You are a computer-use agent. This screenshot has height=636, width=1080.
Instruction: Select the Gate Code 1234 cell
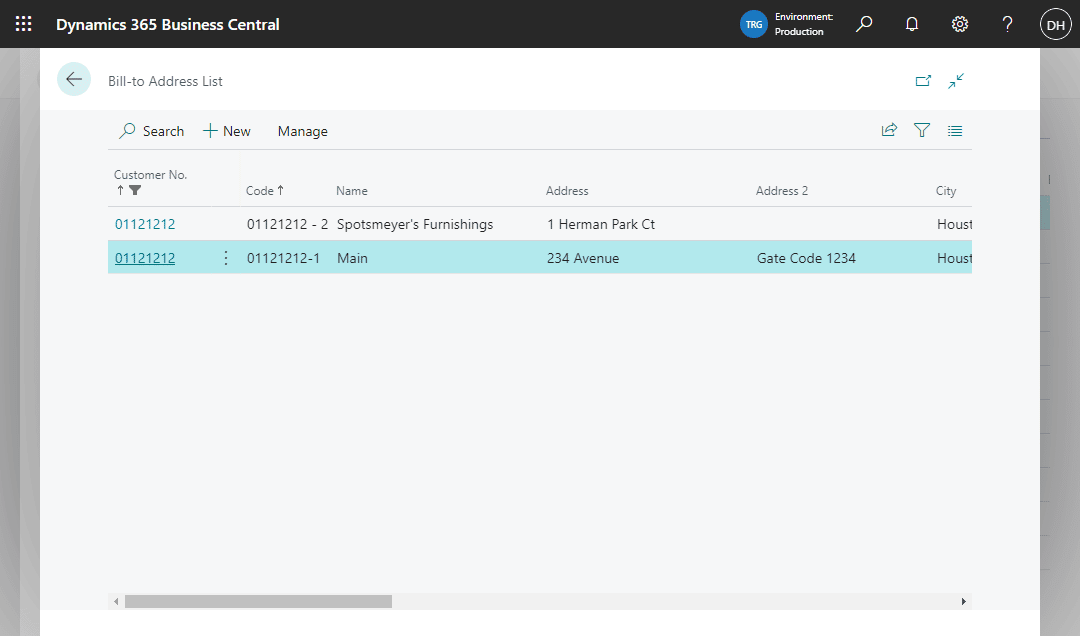tap(806, 258)
